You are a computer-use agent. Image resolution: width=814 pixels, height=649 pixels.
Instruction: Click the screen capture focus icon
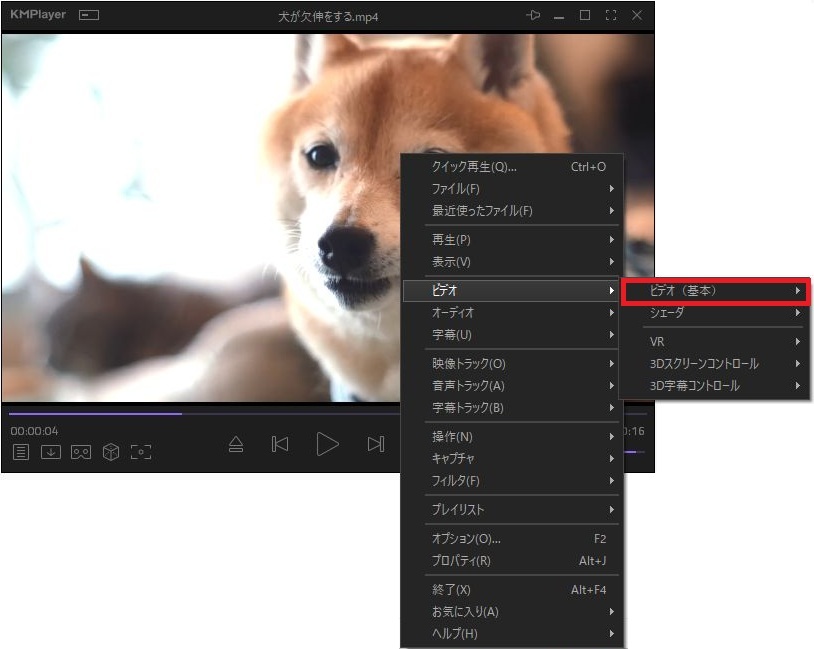pos(141,452)
